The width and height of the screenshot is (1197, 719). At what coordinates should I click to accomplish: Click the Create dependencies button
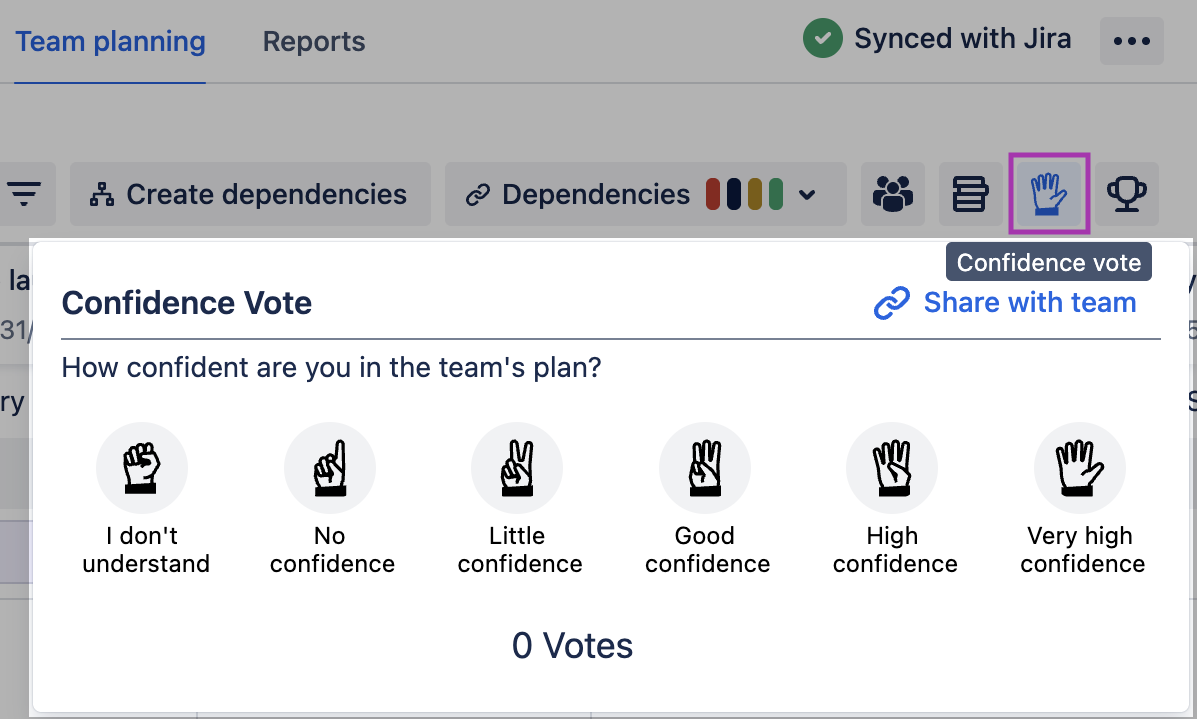coord(250,194)
